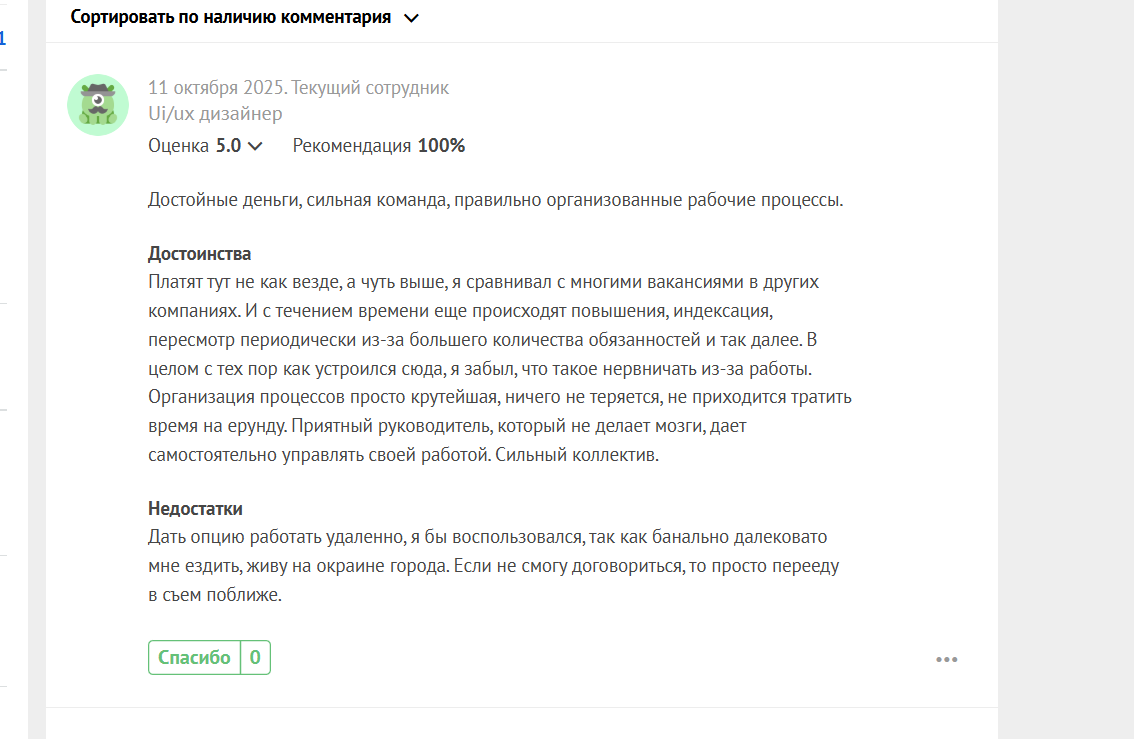Viewport: 1134px width, 739px height.
Task: Click the bold "100%" recommendation value
Action: [x=441, y=146]
